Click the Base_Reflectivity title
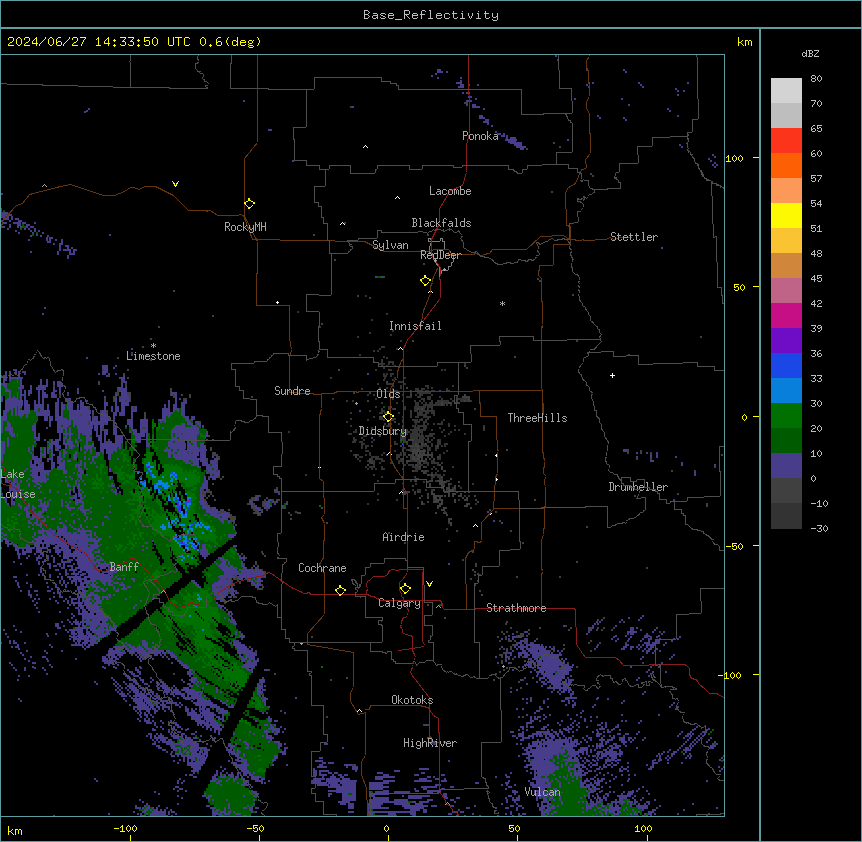 pyautogui.click(x=431, y=15)
